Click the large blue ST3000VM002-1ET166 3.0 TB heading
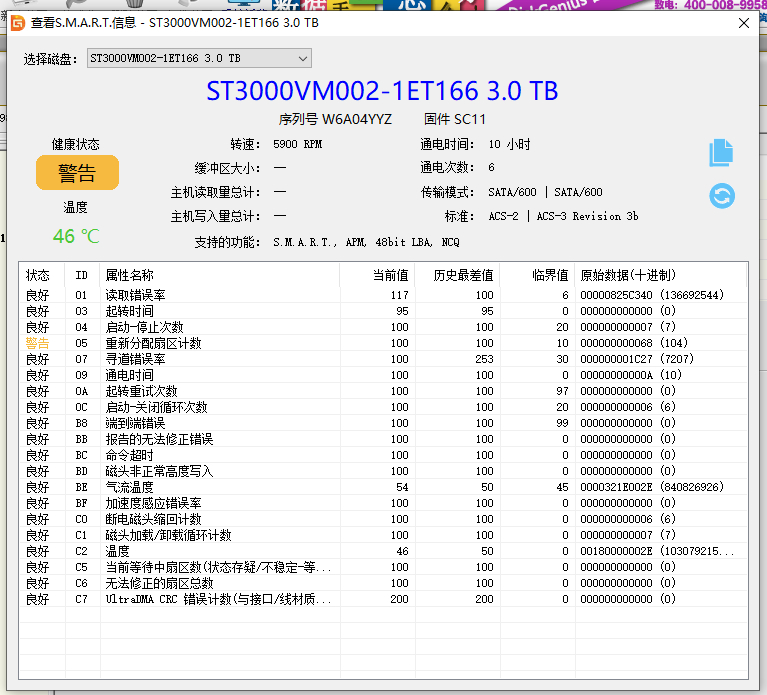Image resolution: width=767 pixels, height=695 pixels. (x=382, y=91)
